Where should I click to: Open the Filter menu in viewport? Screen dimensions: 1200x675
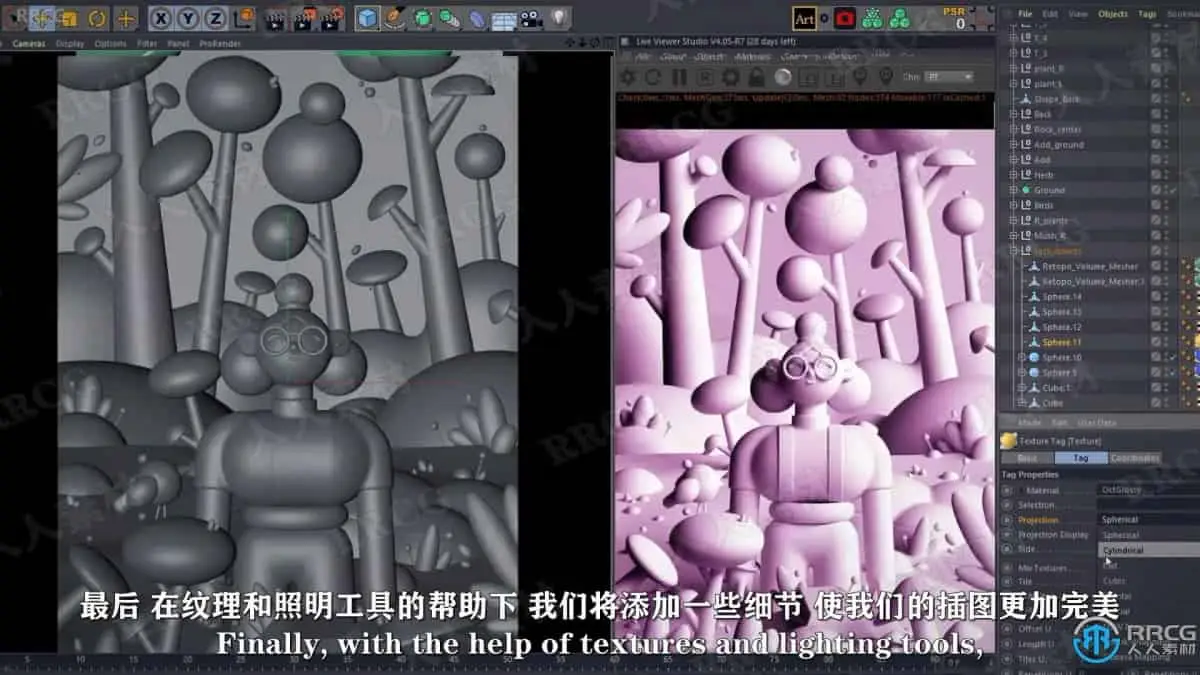pos(147,44)
